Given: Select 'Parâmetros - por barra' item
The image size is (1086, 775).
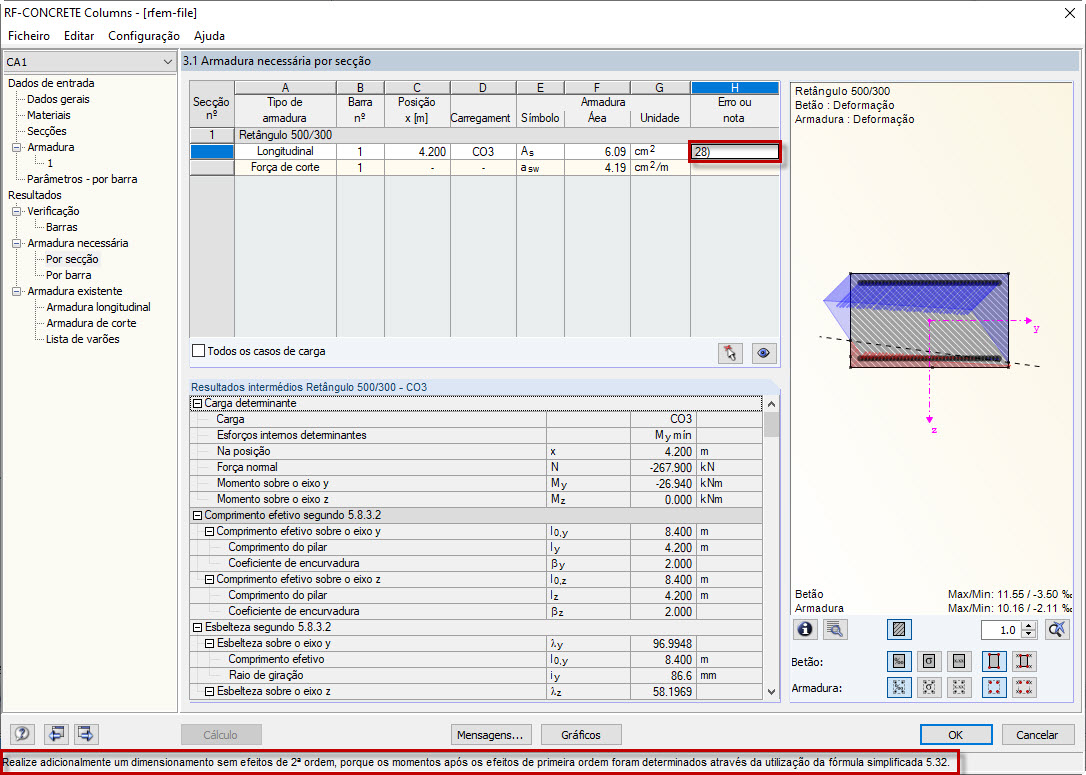Looking at the screenshot, I should click(82, 179).
